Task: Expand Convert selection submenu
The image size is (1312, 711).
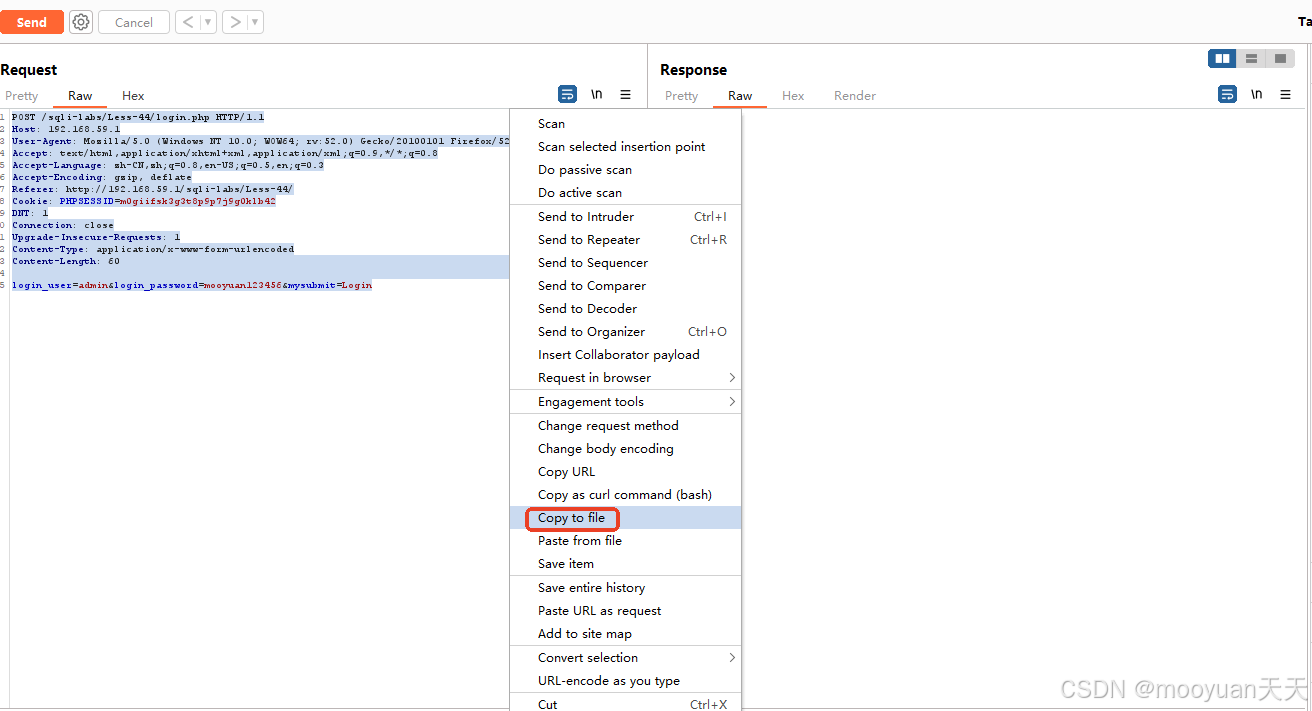Action: (625, 658)
